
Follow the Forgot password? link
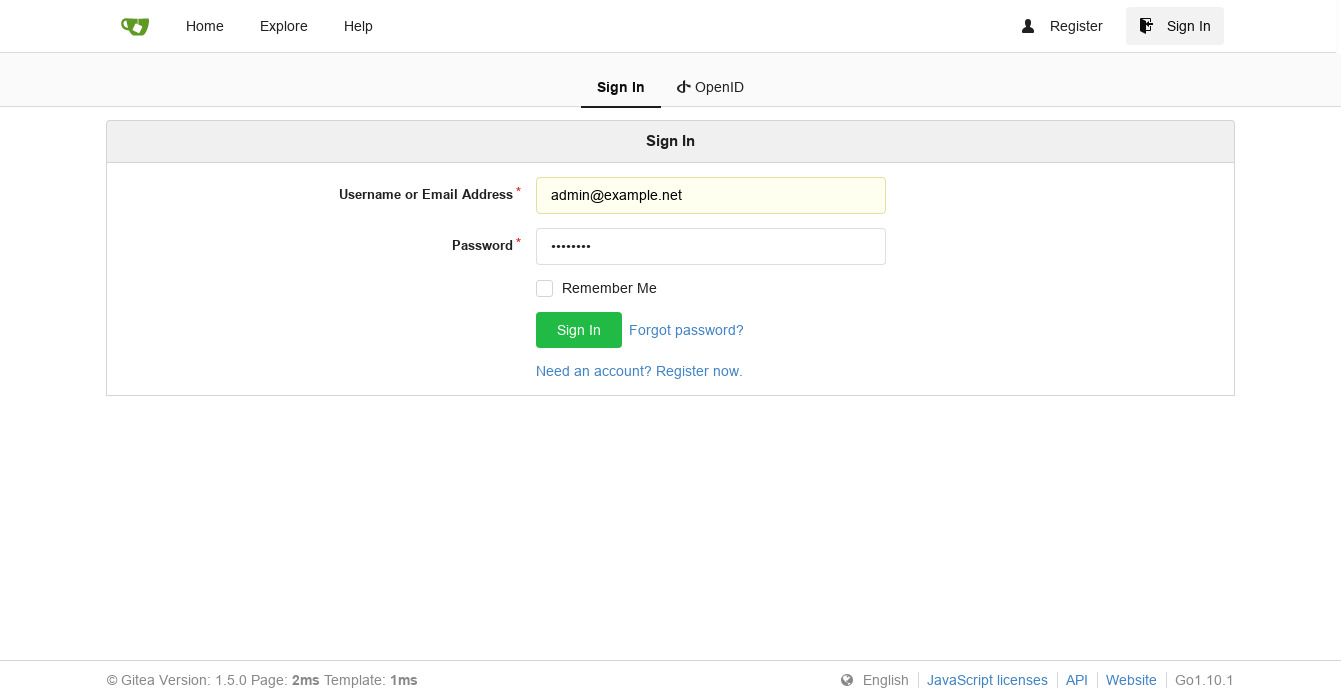click(686, 330)
